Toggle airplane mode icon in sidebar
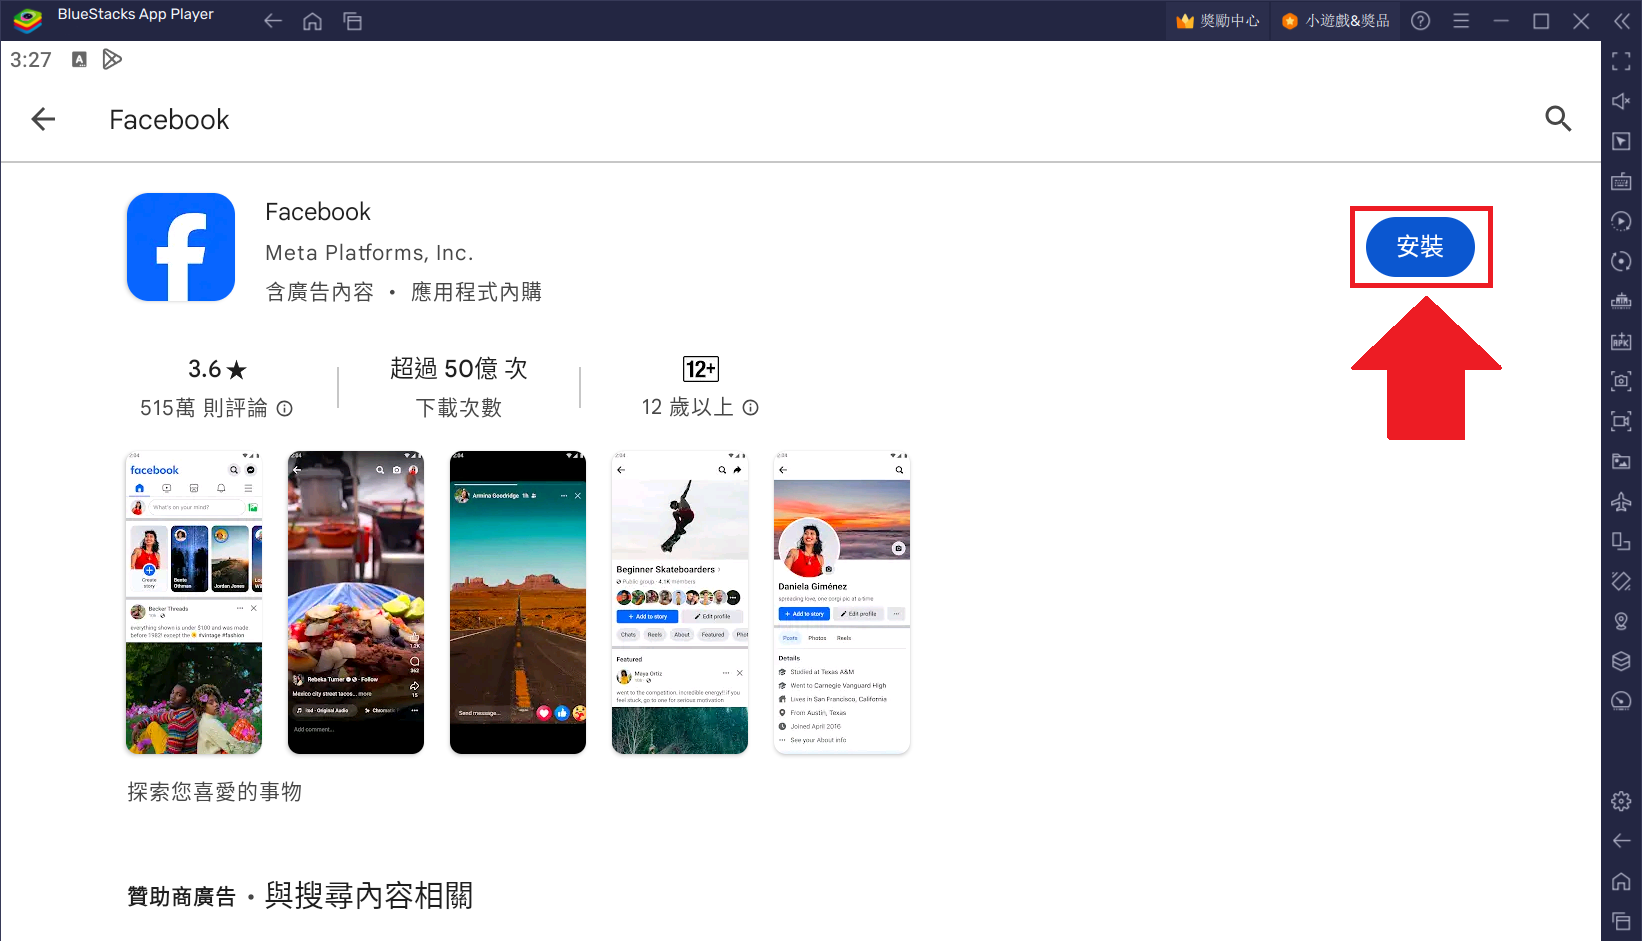The image size is (1642, 941). (x=1621, y=501)
